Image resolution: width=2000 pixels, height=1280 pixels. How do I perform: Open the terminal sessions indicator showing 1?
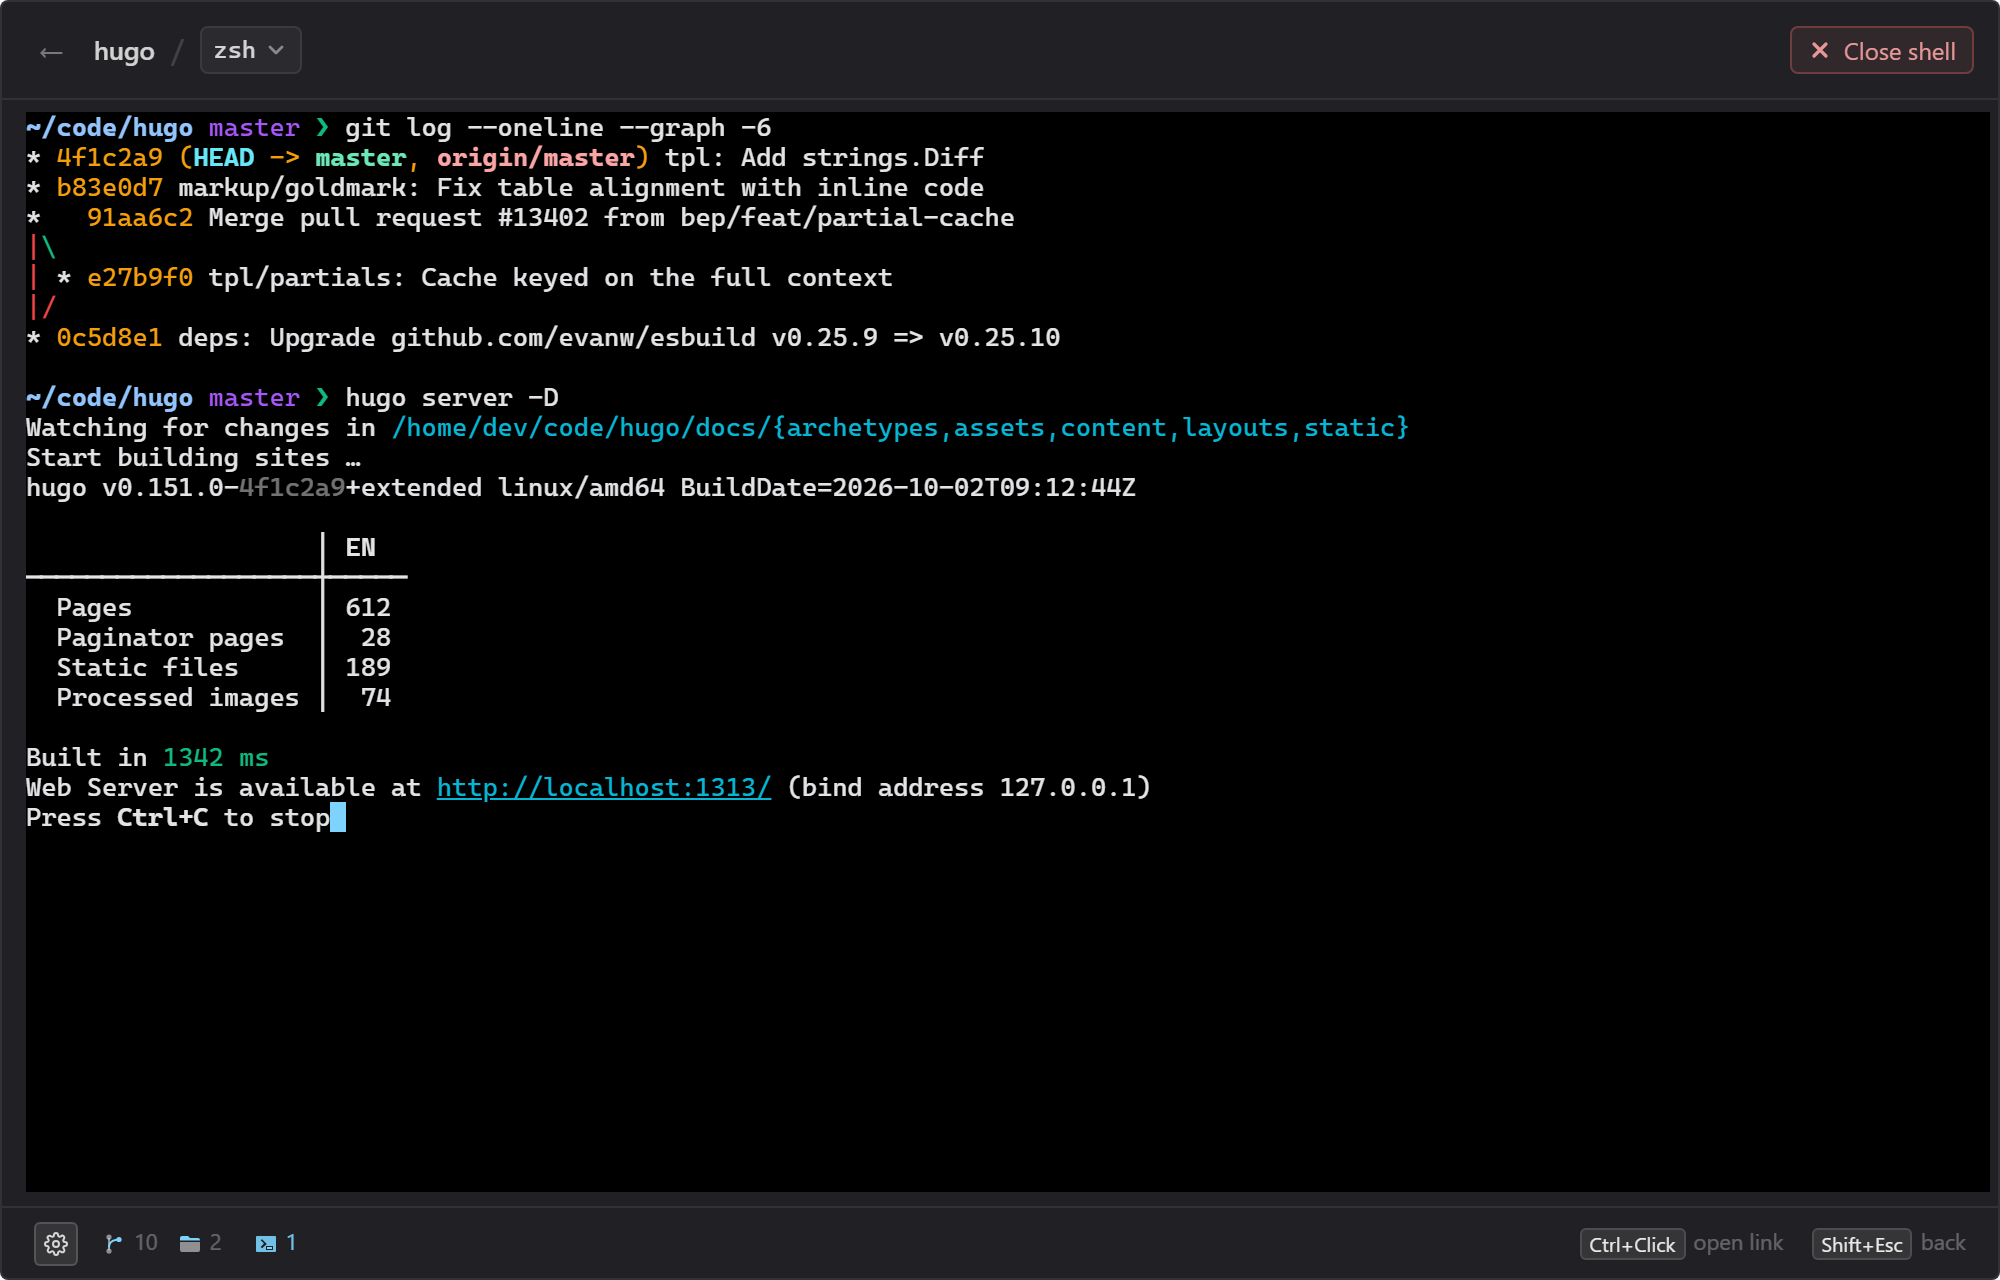(x=276, y=1243)
